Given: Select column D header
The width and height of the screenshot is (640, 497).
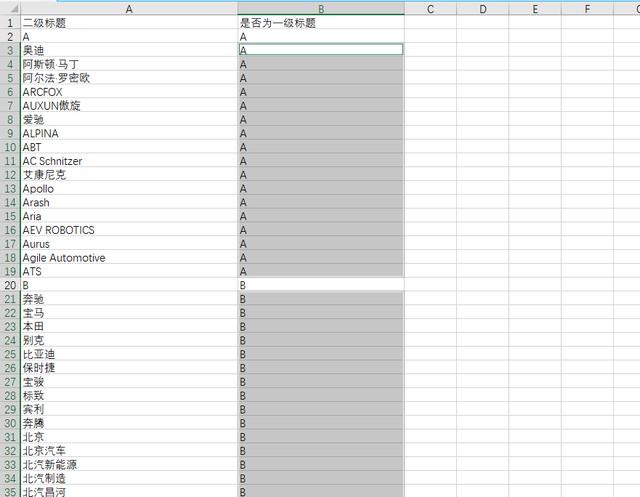Looking at the screenshot, I should click(x=482, y=9).
